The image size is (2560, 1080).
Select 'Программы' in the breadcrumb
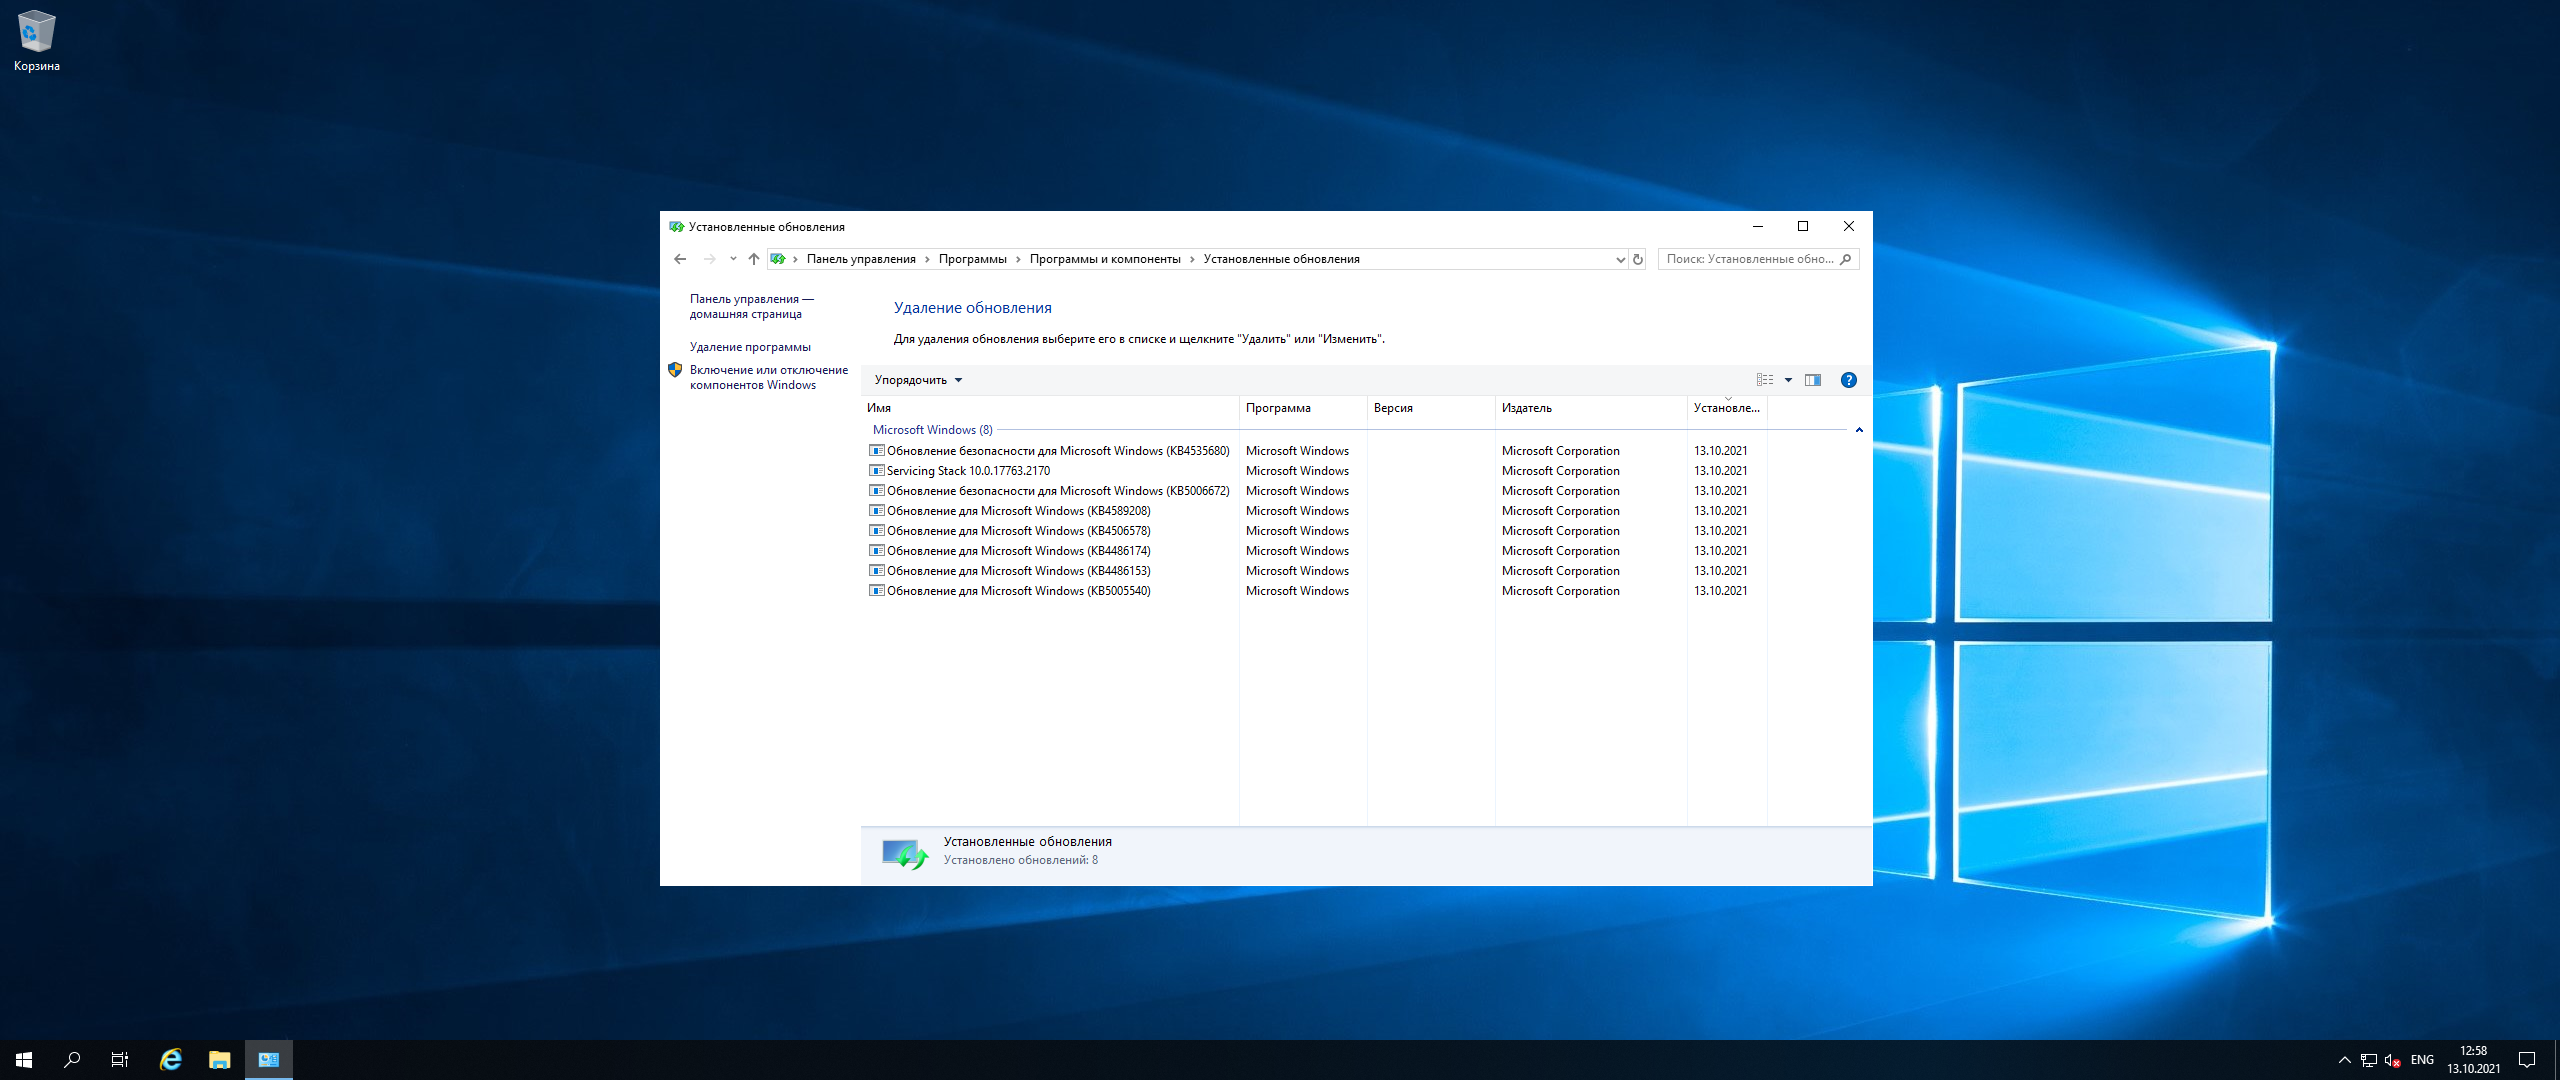[972, 259]
